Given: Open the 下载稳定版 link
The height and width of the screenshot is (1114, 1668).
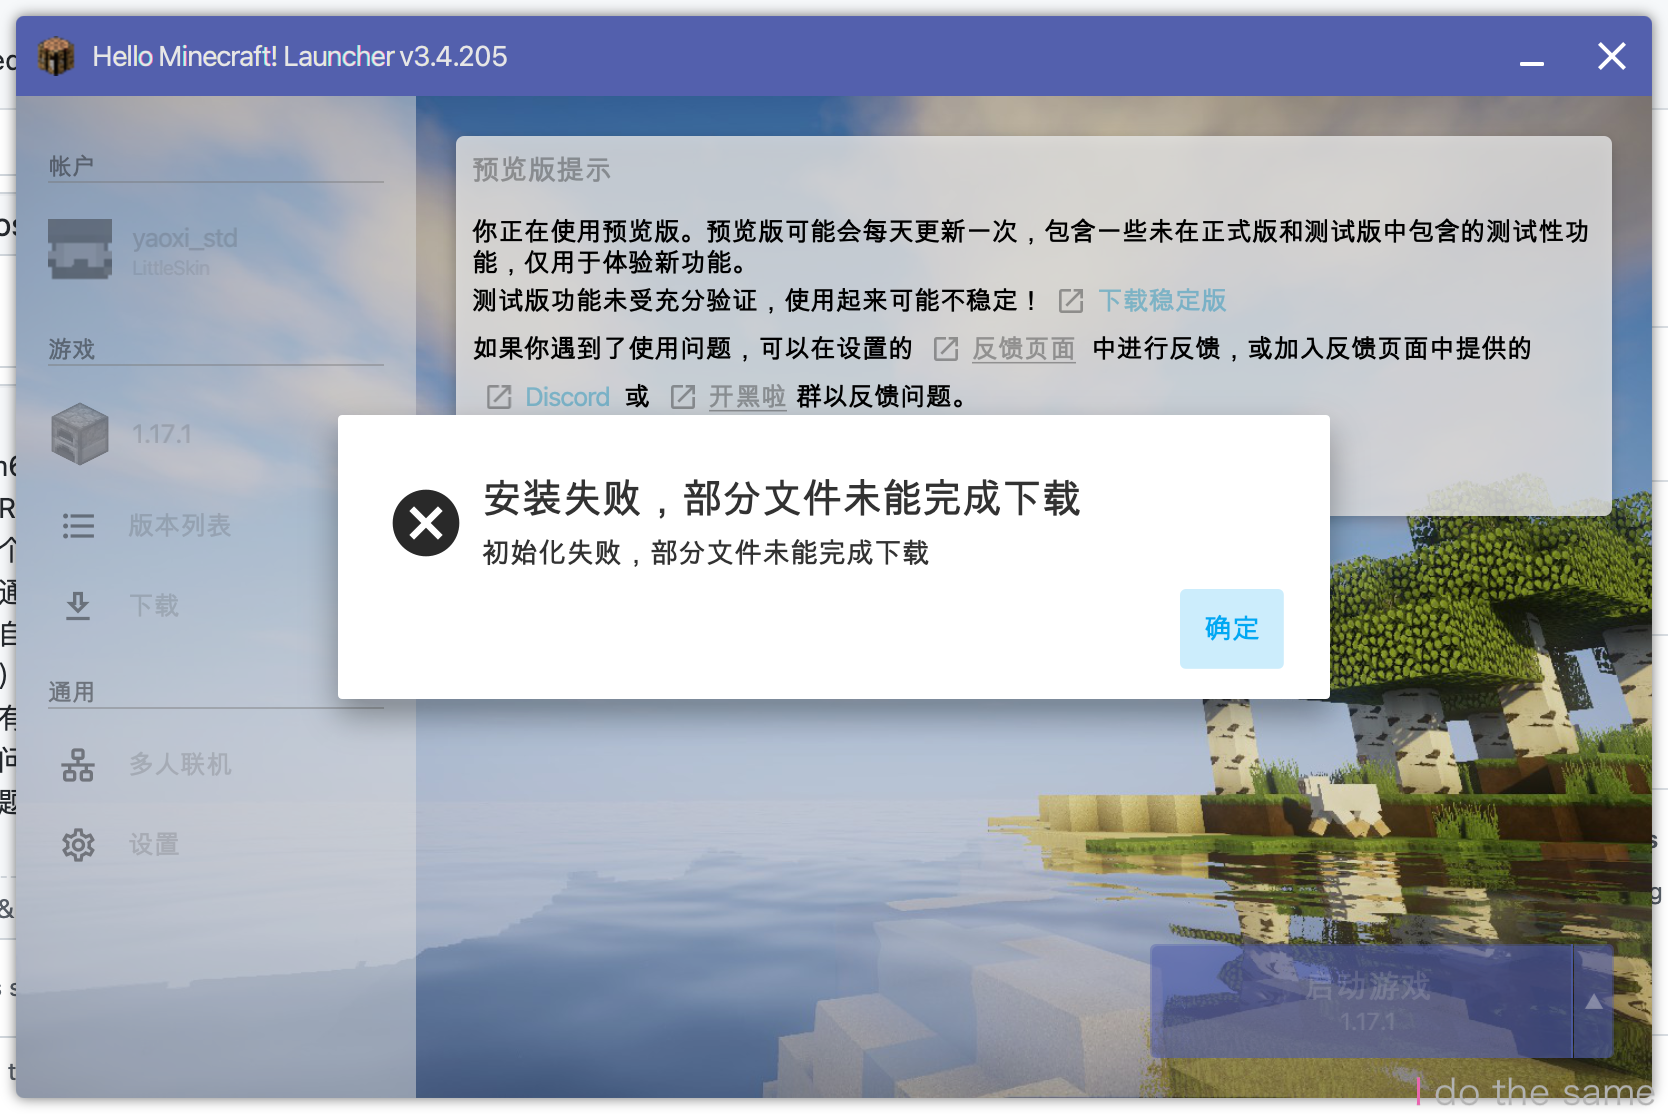Looking at the screenshot, I should [x=1161, y=300].
